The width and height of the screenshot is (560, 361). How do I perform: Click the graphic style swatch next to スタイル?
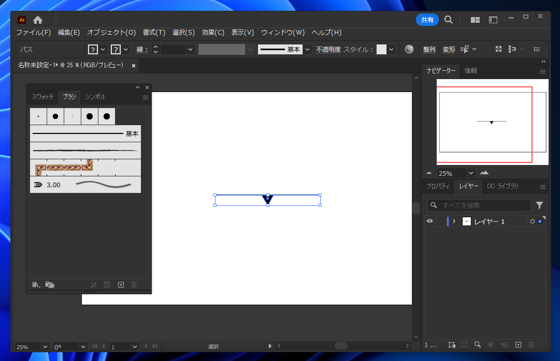tap(381, 49)
